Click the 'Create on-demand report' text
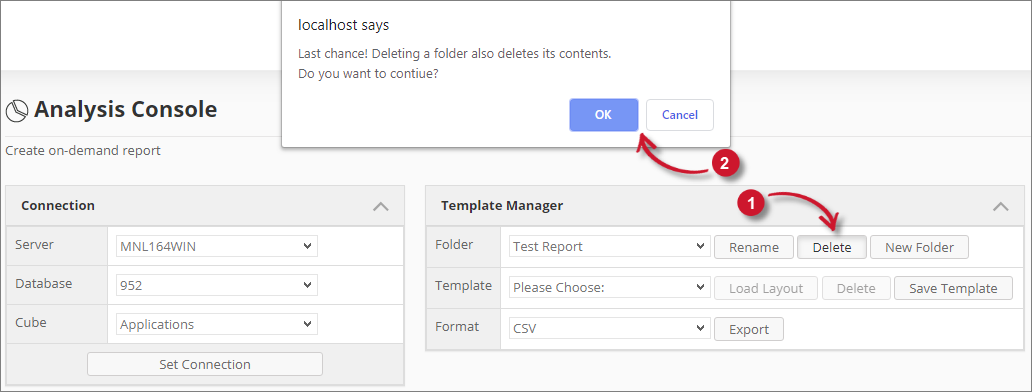Screen dimensions: 1032x392 pyautogui.click(x=83, y=151)
